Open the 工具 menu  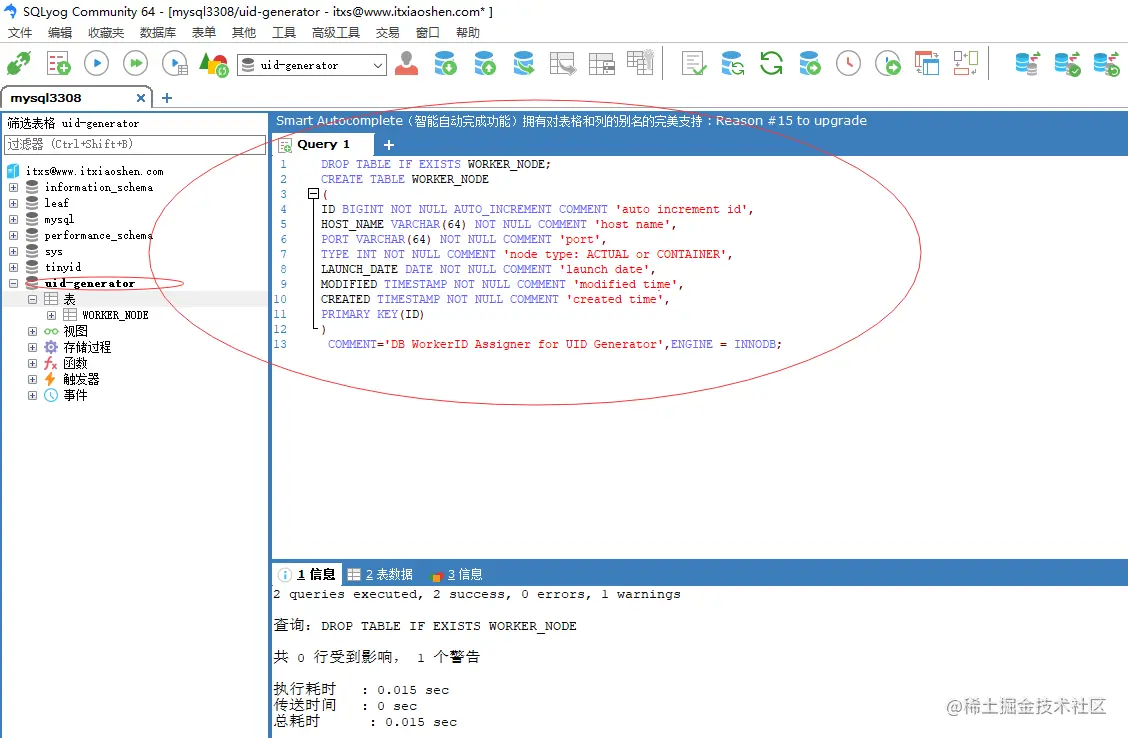[283, 32]
